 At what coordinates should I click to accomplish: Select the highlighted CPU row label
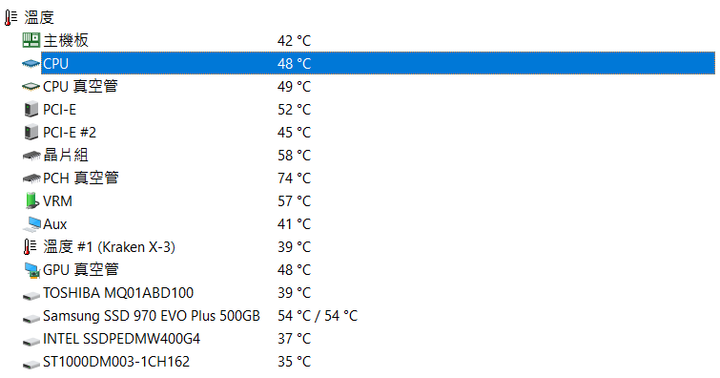pyautogui.click(x=56, y=63)
